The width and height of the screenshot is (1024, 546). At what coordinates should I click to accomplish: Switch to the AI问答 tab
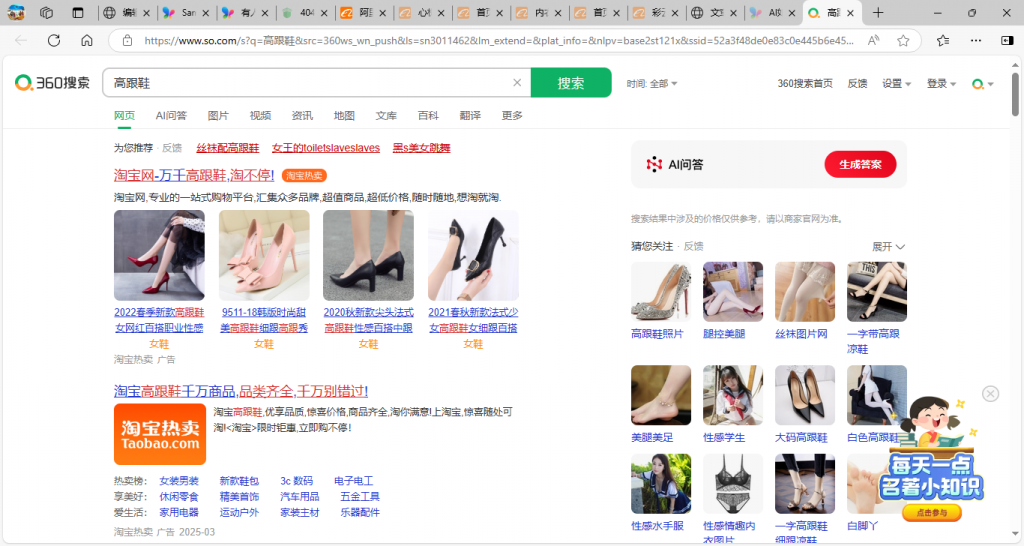171,116
